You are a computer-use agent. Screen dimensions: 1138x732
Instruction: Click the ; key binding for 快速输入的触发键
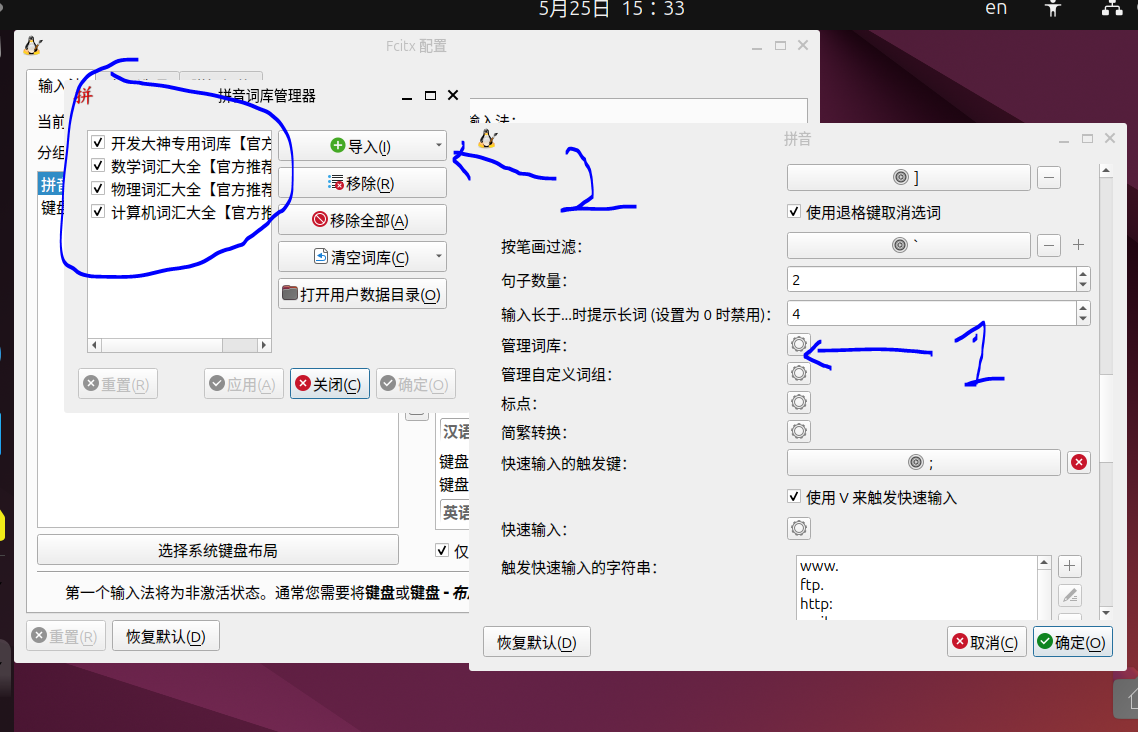click(x=924, y=462)
